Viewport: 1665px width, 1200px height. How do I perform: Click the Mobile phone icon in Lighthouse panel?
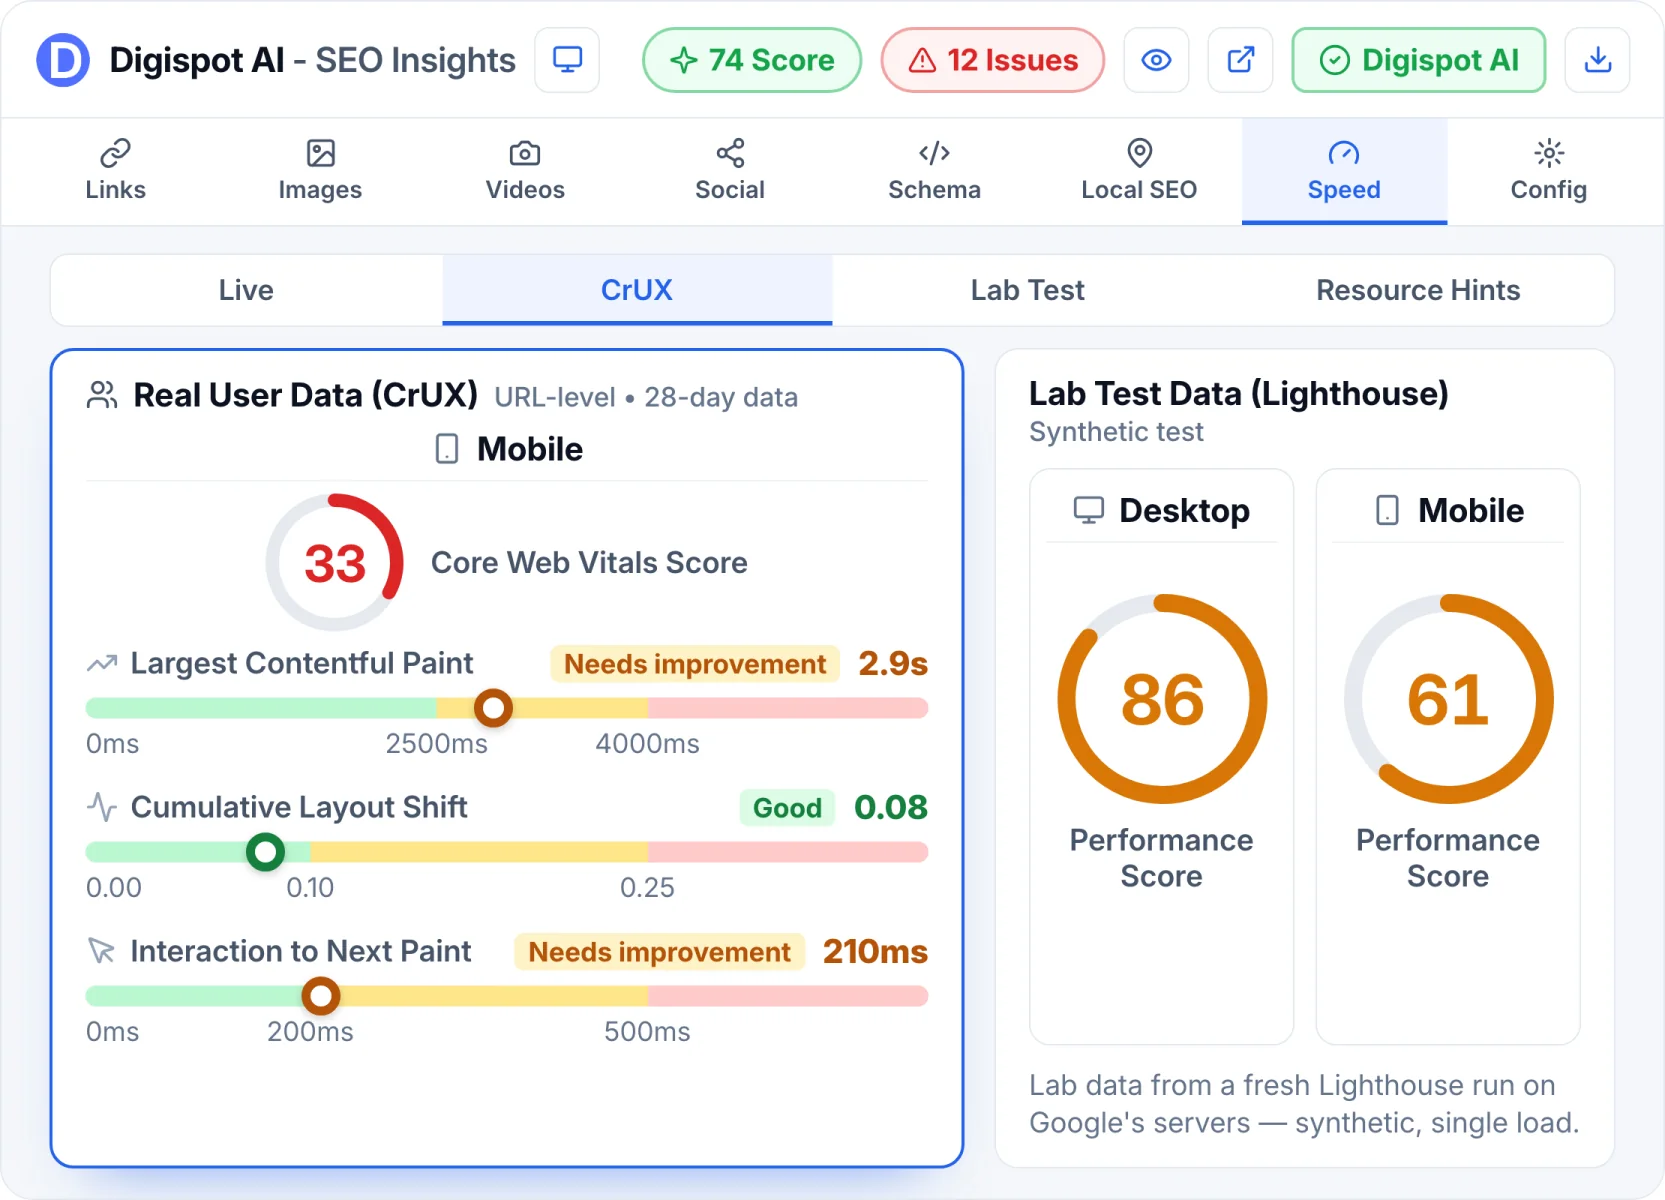tap(1387, 510)
